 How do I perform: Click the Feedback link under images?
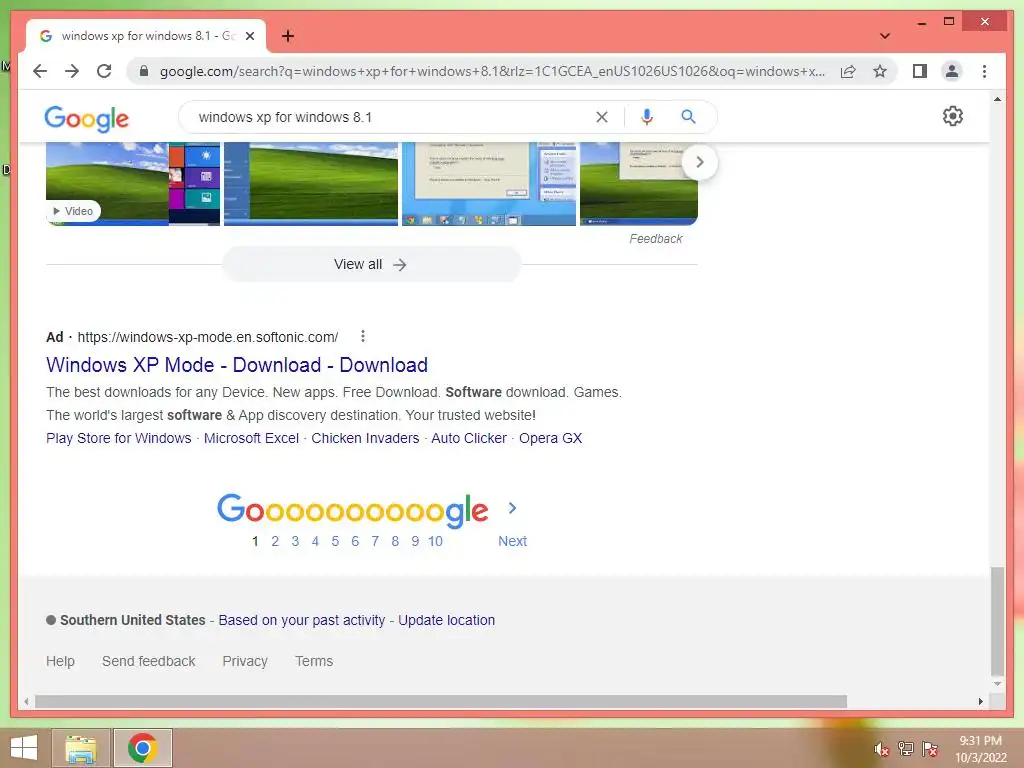coord(656,239)
